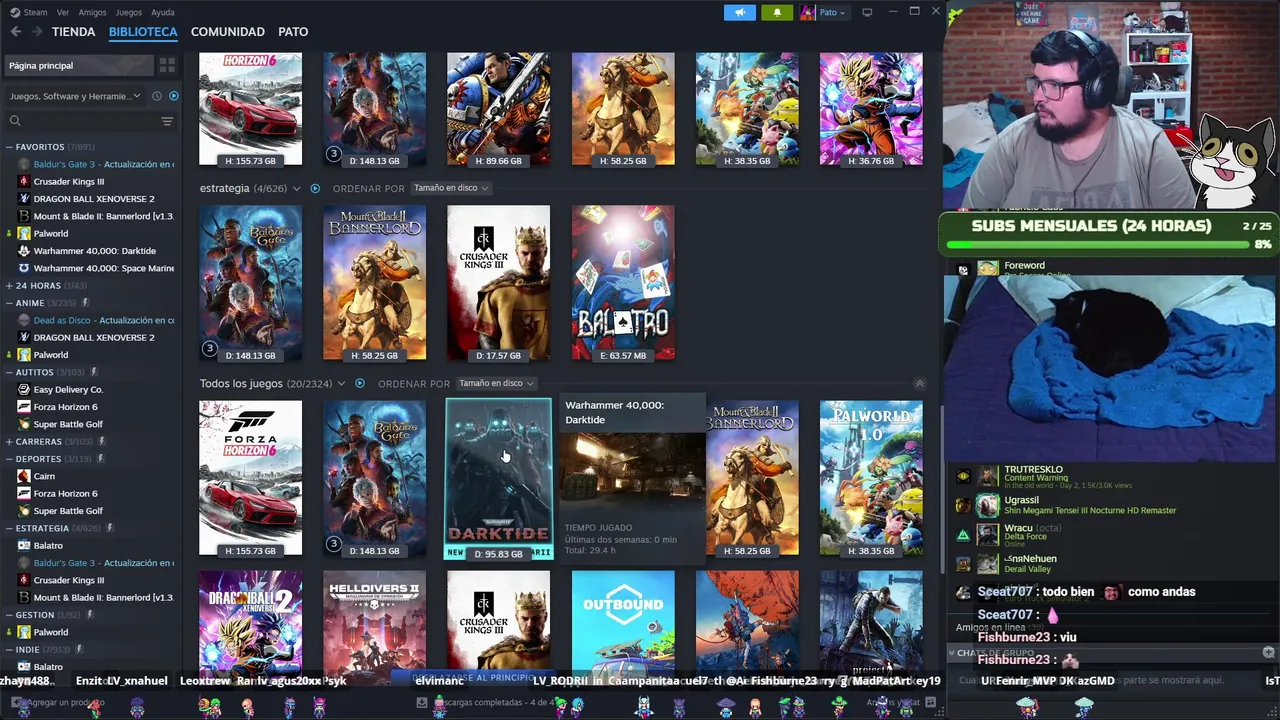
Task: Collapse the DEPORTES collection
Action: point(9,459)
